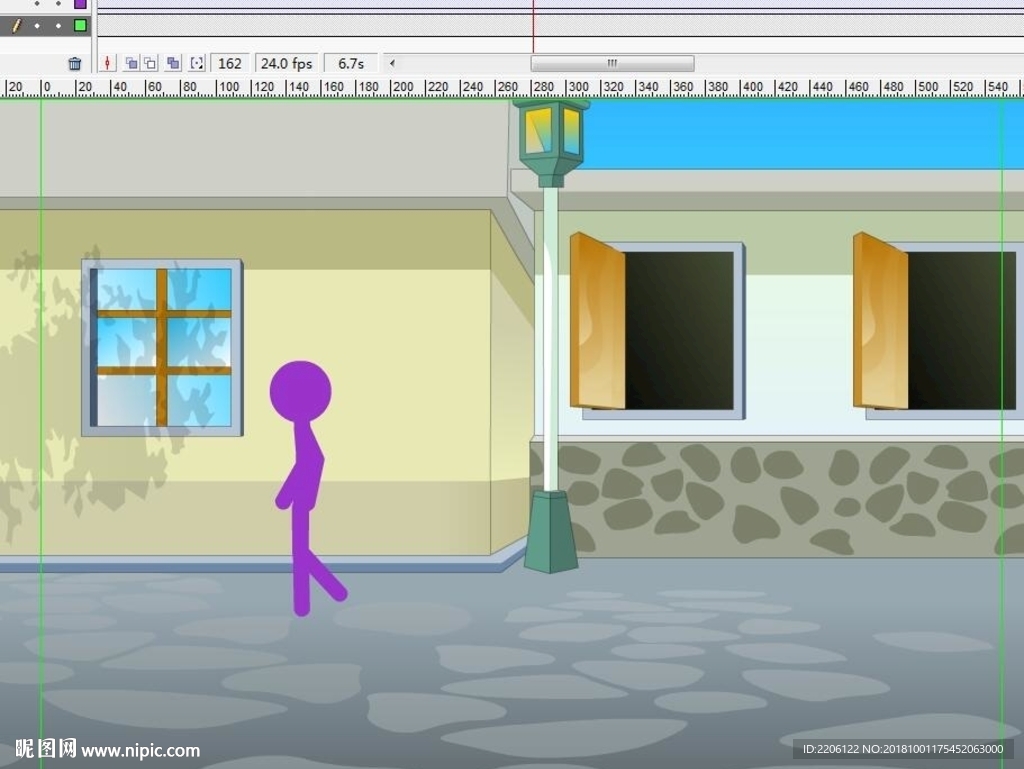The width and height of the screenshot is (1024, 769).
Task: Hide the purple outline layer
Action: pyautogui.click(x=37, y=4)
